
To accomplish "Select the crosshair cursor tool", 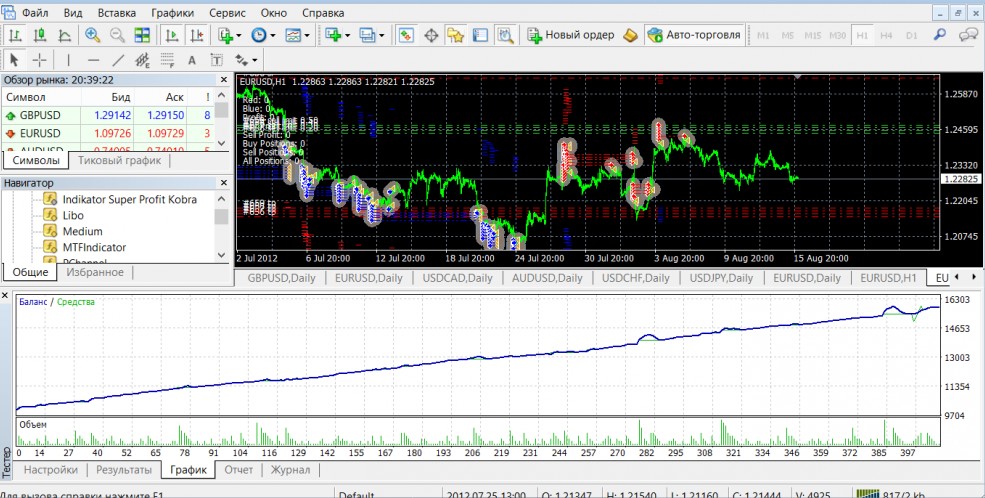I will pyautogui.click(x=40, y=60).
